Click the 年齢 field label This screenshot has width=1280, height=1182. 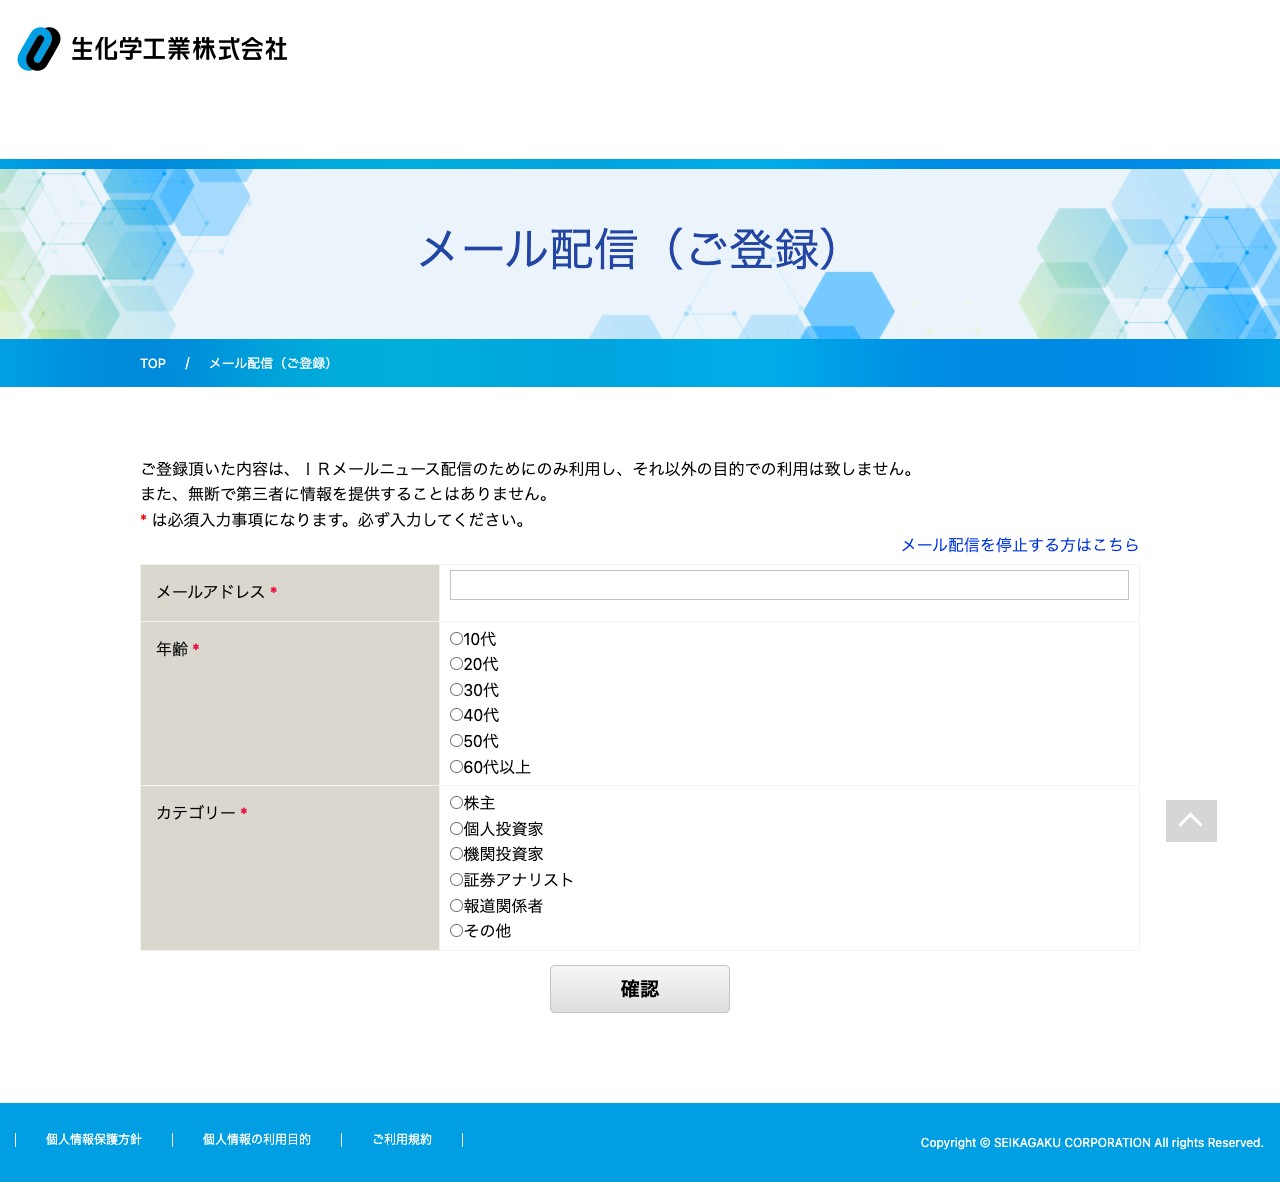[172, 649]
